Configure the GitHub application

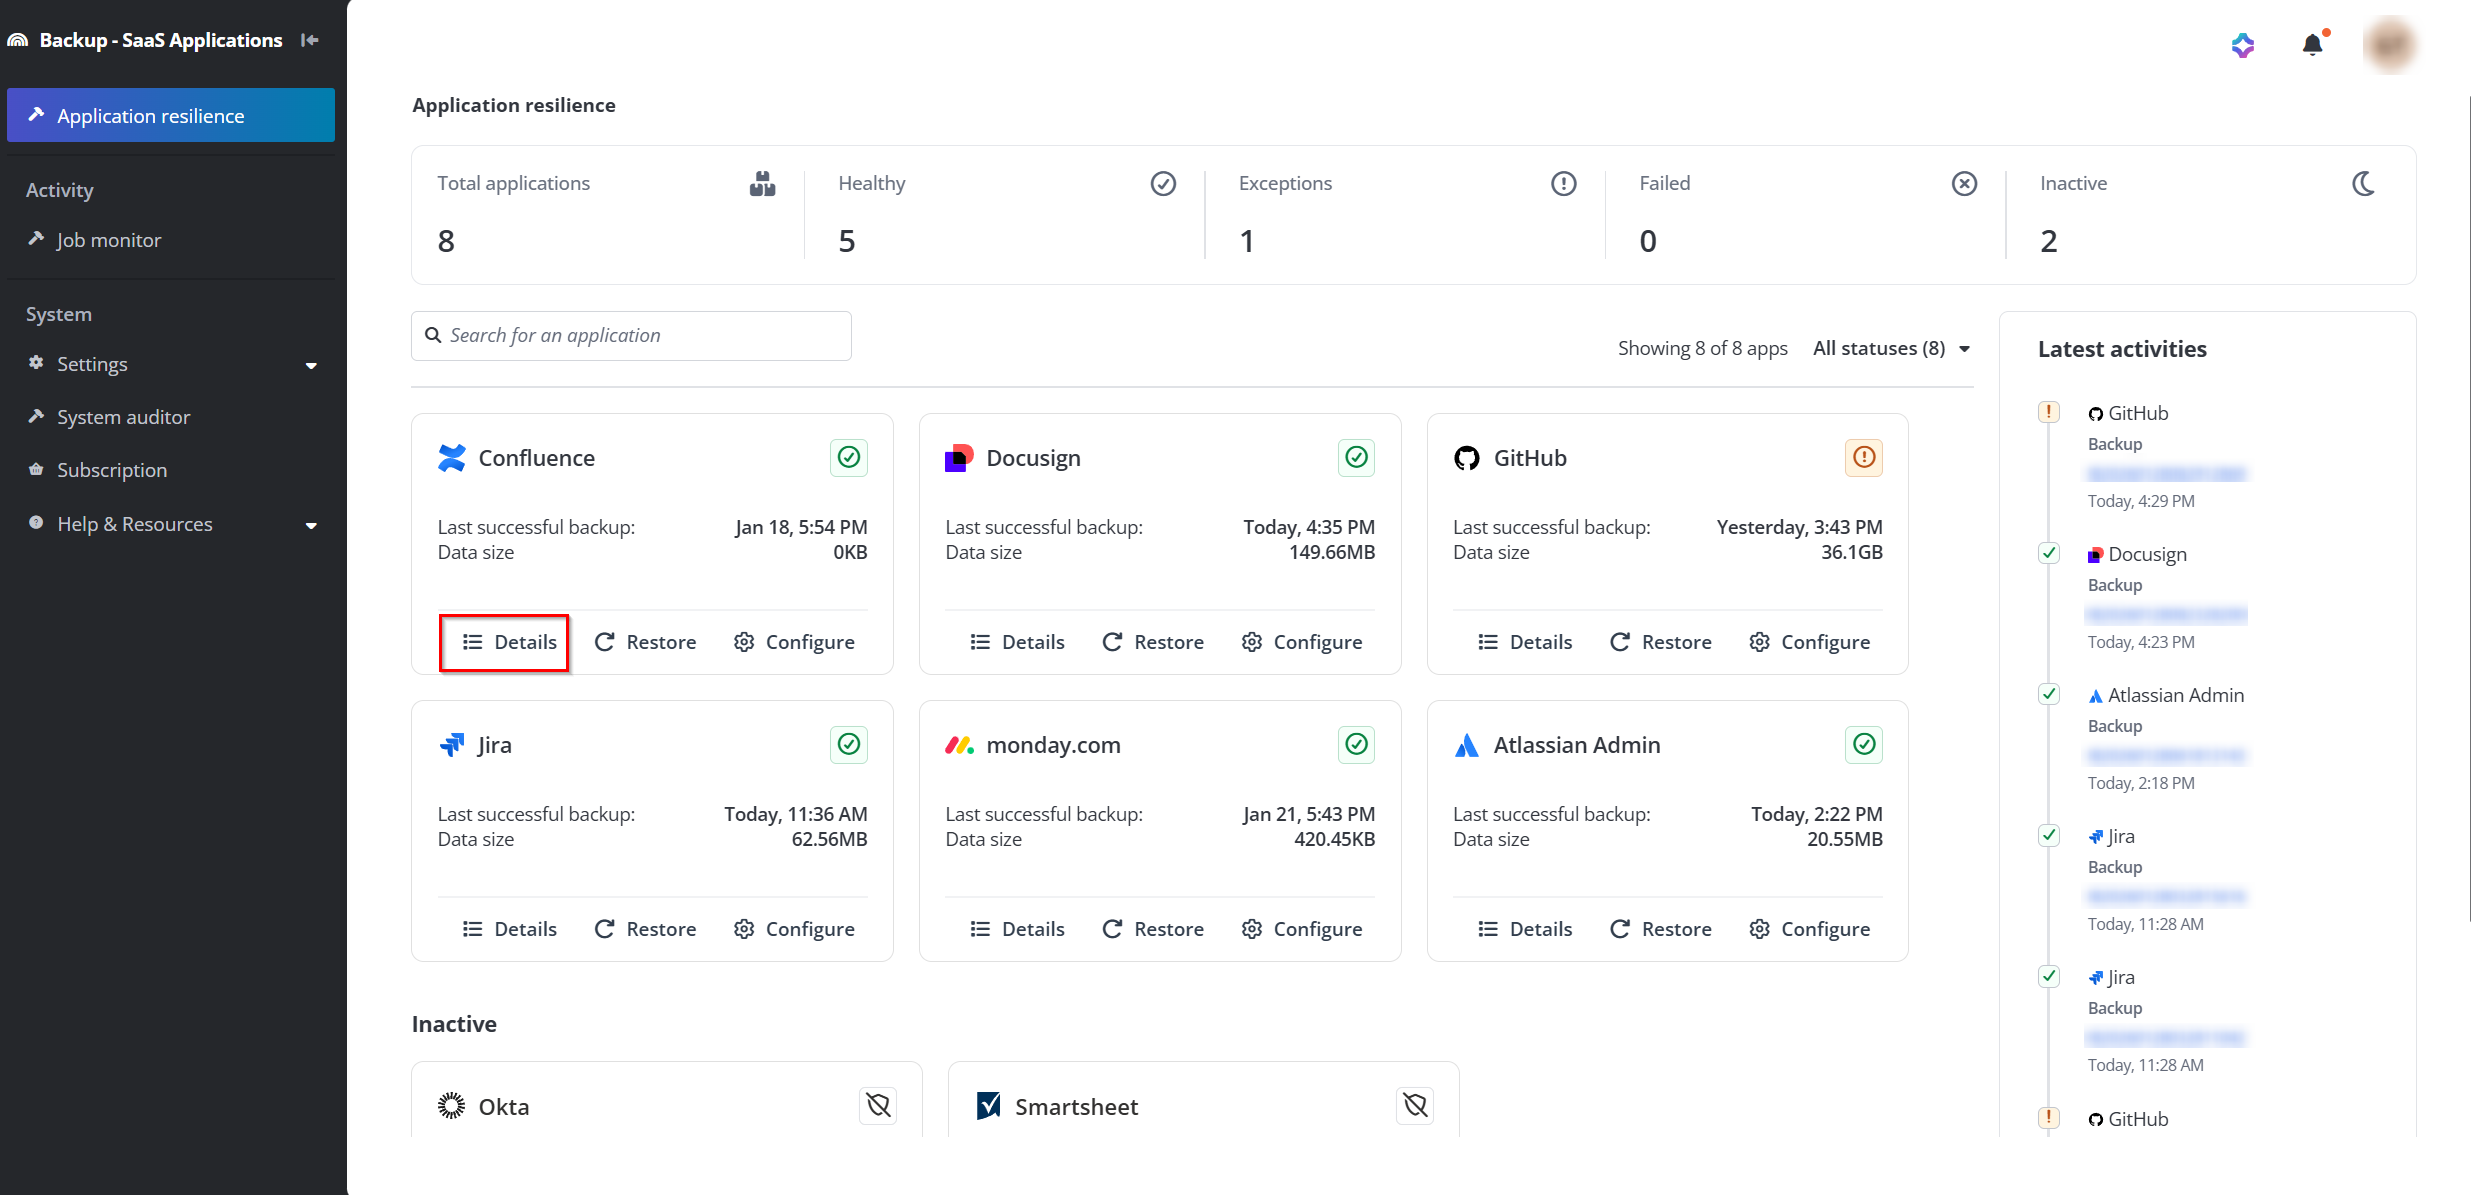(x=1809, y=642)
